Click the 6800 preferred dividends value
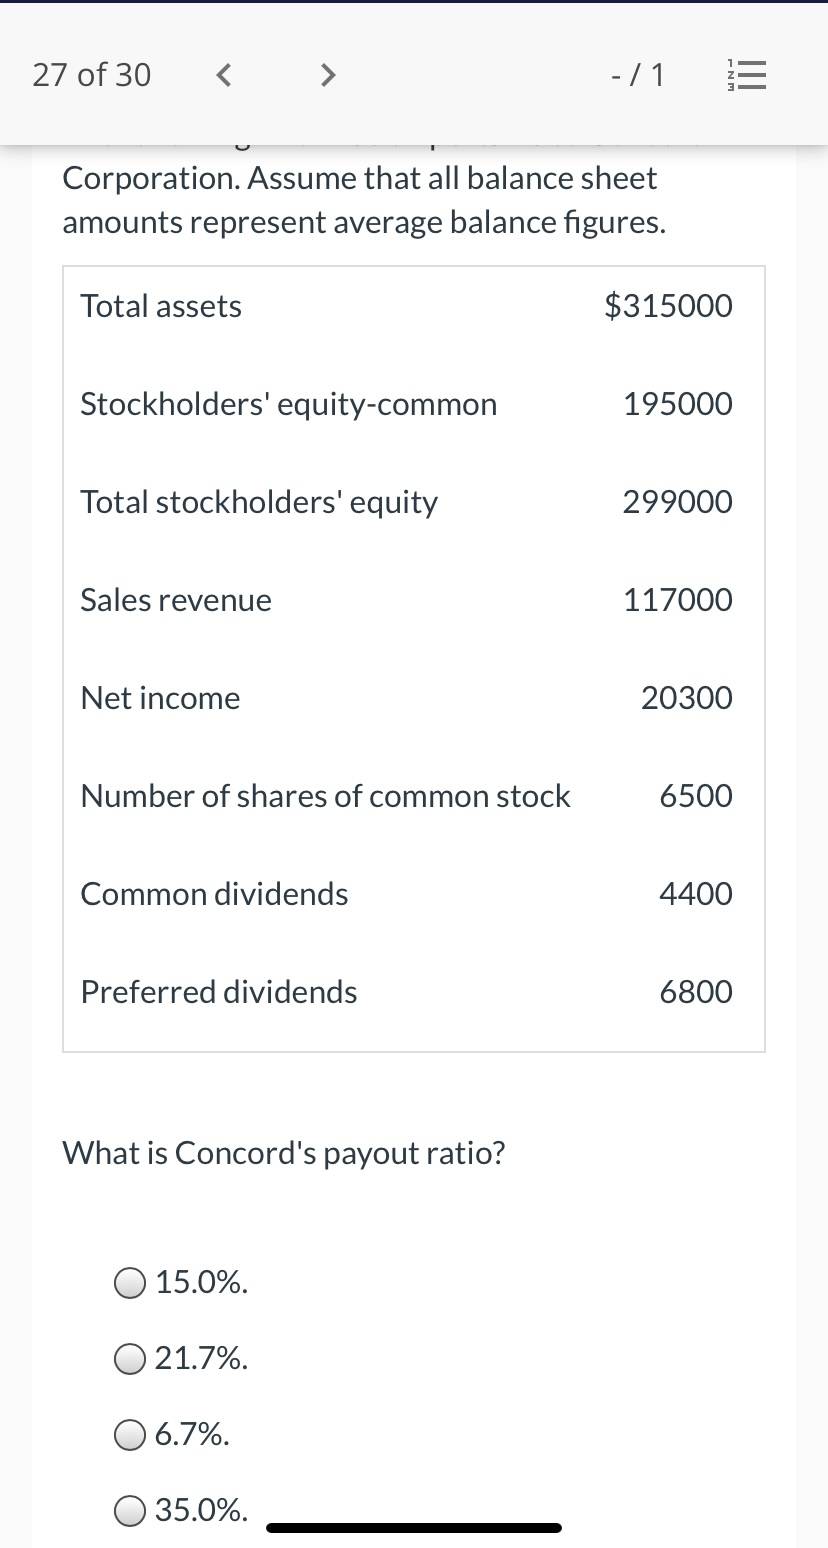This screenshot has height=1548, width=828. coord(696,992)
